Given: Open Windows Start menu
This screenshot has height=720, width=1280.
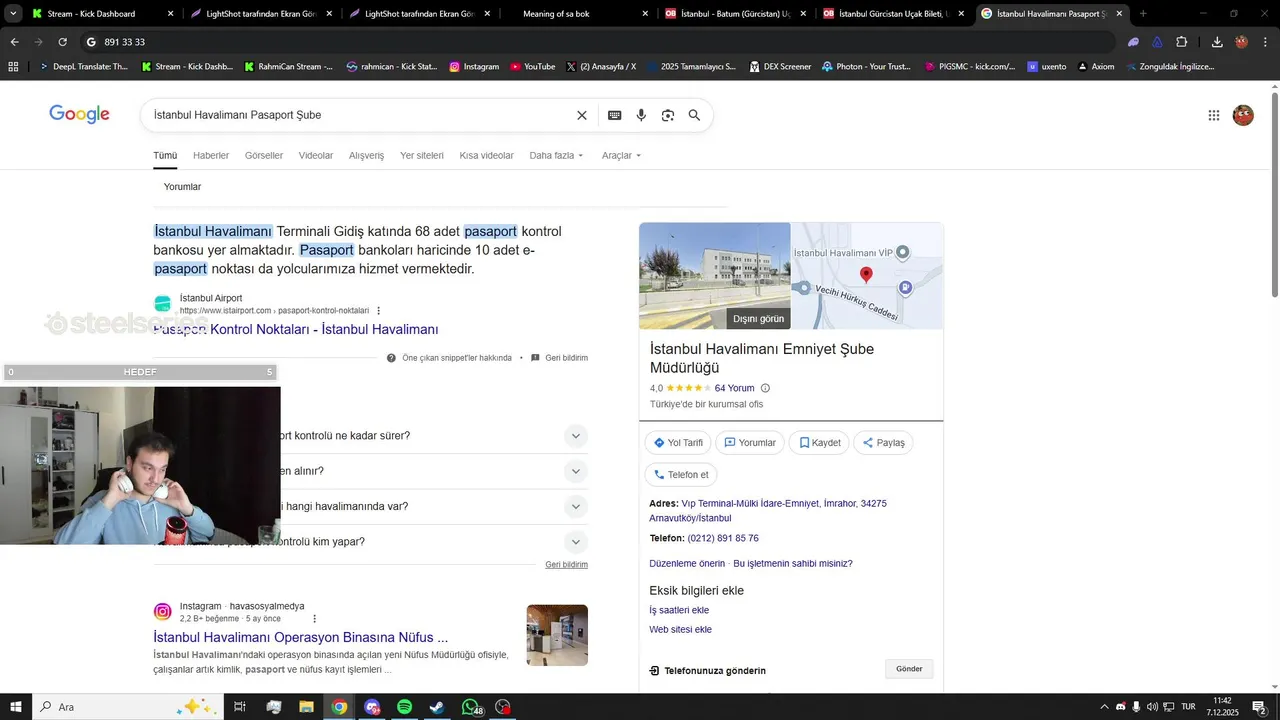Looking at the screenshot, I should [x=15, y=707].
